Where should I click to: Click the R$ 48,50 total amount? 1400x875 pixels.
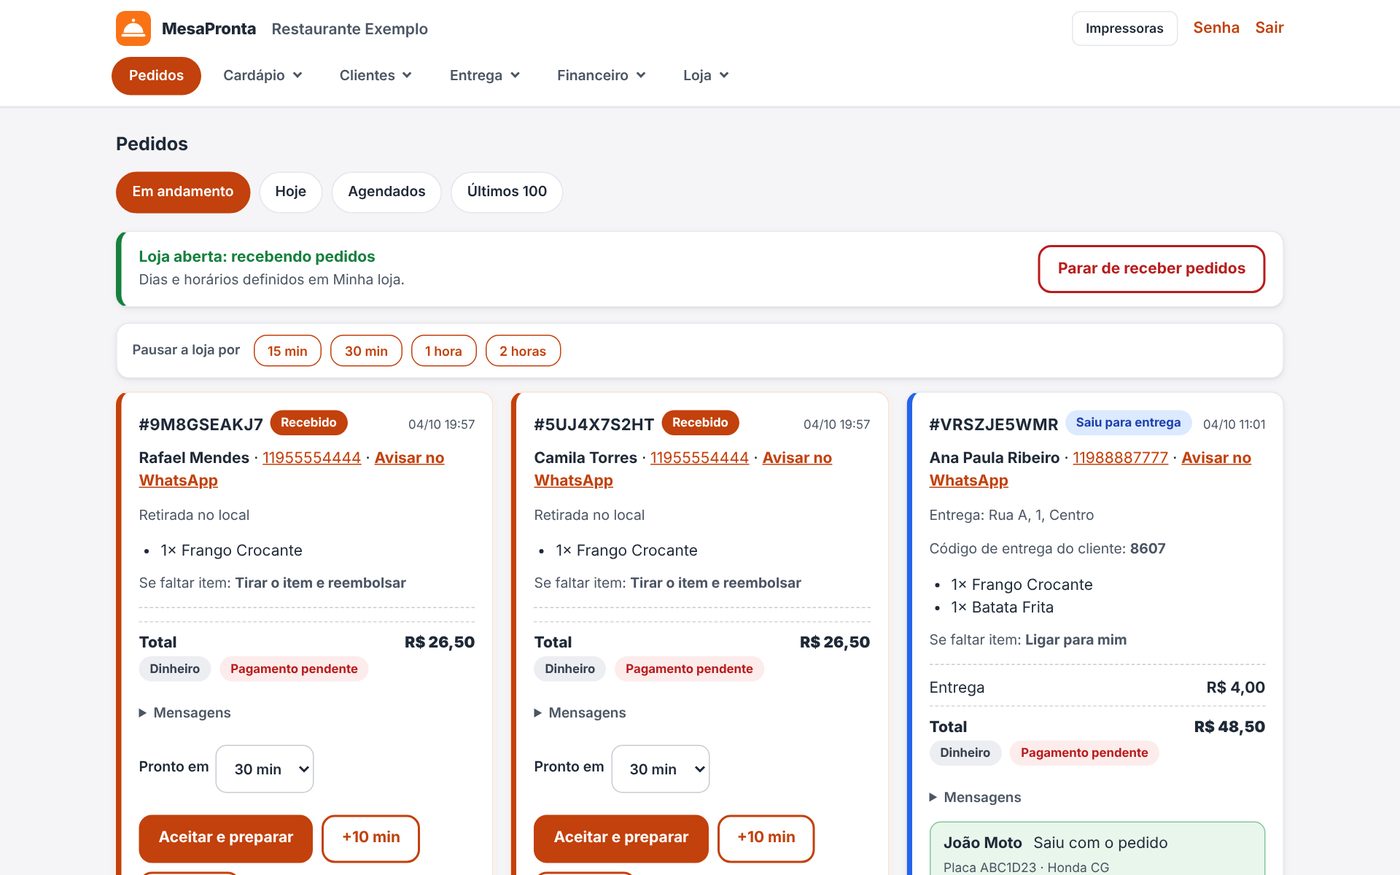tap(1229, 727)
